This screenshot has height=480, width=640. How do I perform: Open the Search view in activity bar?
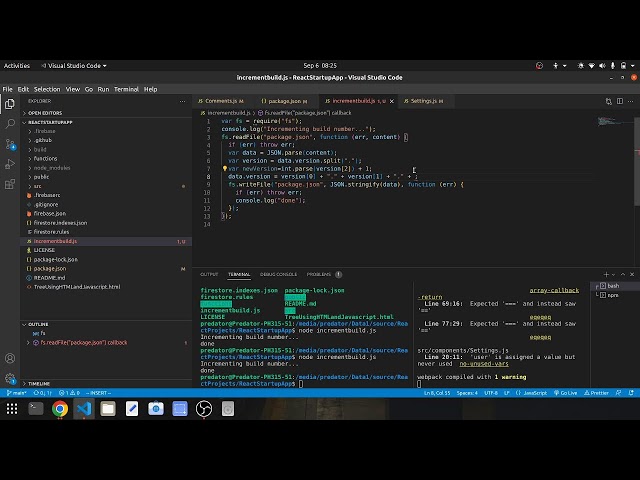click(10, 124)
